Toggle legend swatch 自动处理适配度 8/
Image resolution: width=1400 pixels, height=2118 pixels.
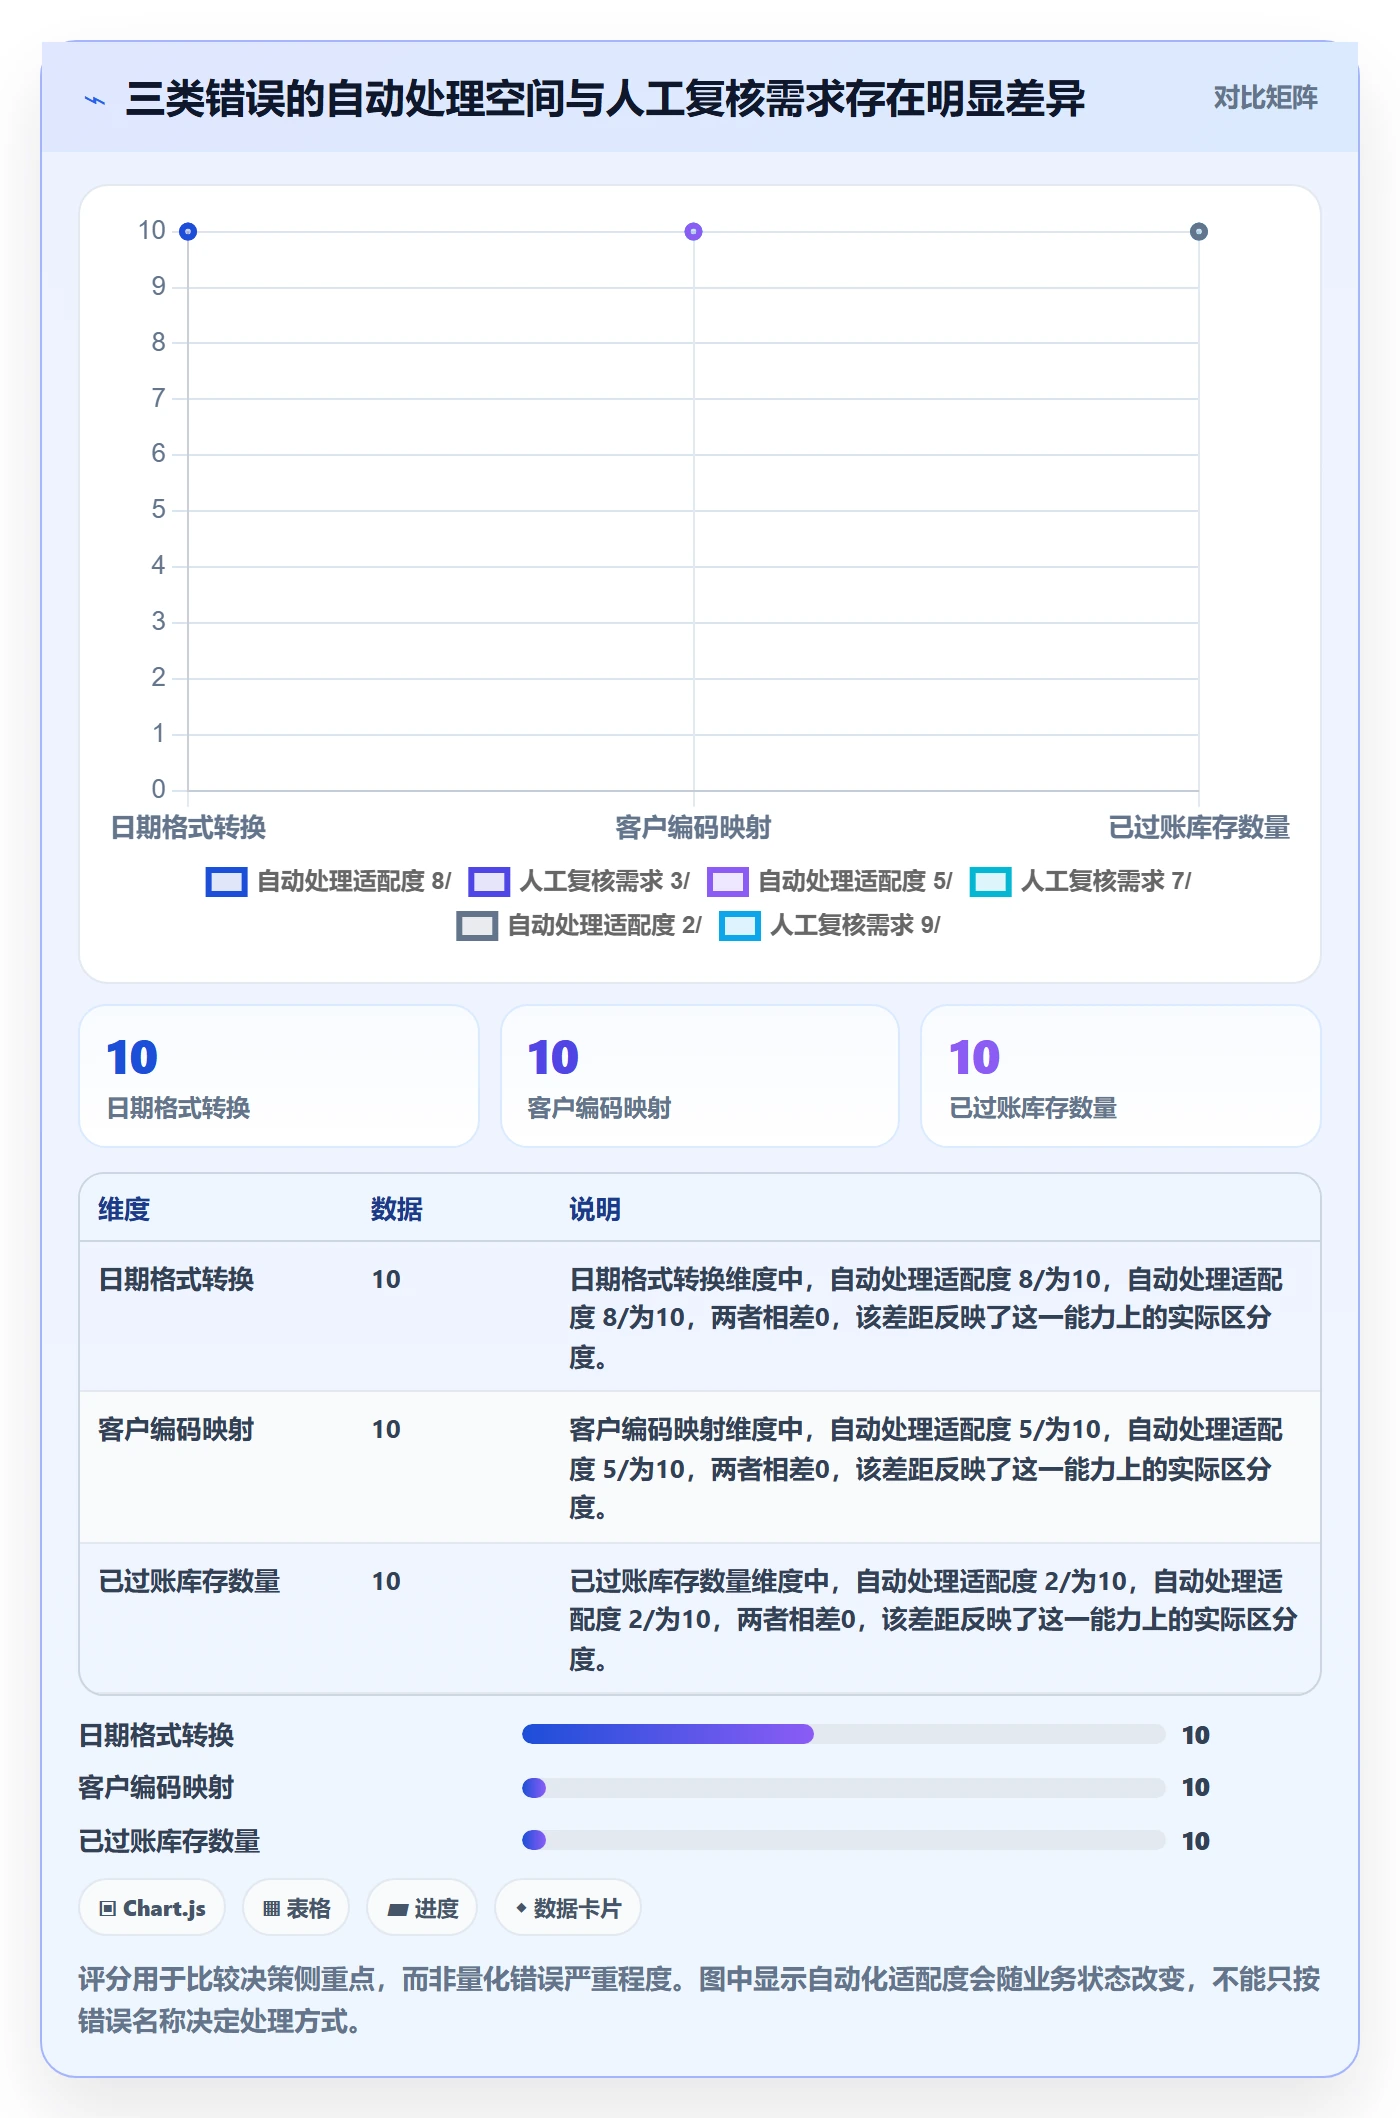pyautogui.click(x=226, y=882)
